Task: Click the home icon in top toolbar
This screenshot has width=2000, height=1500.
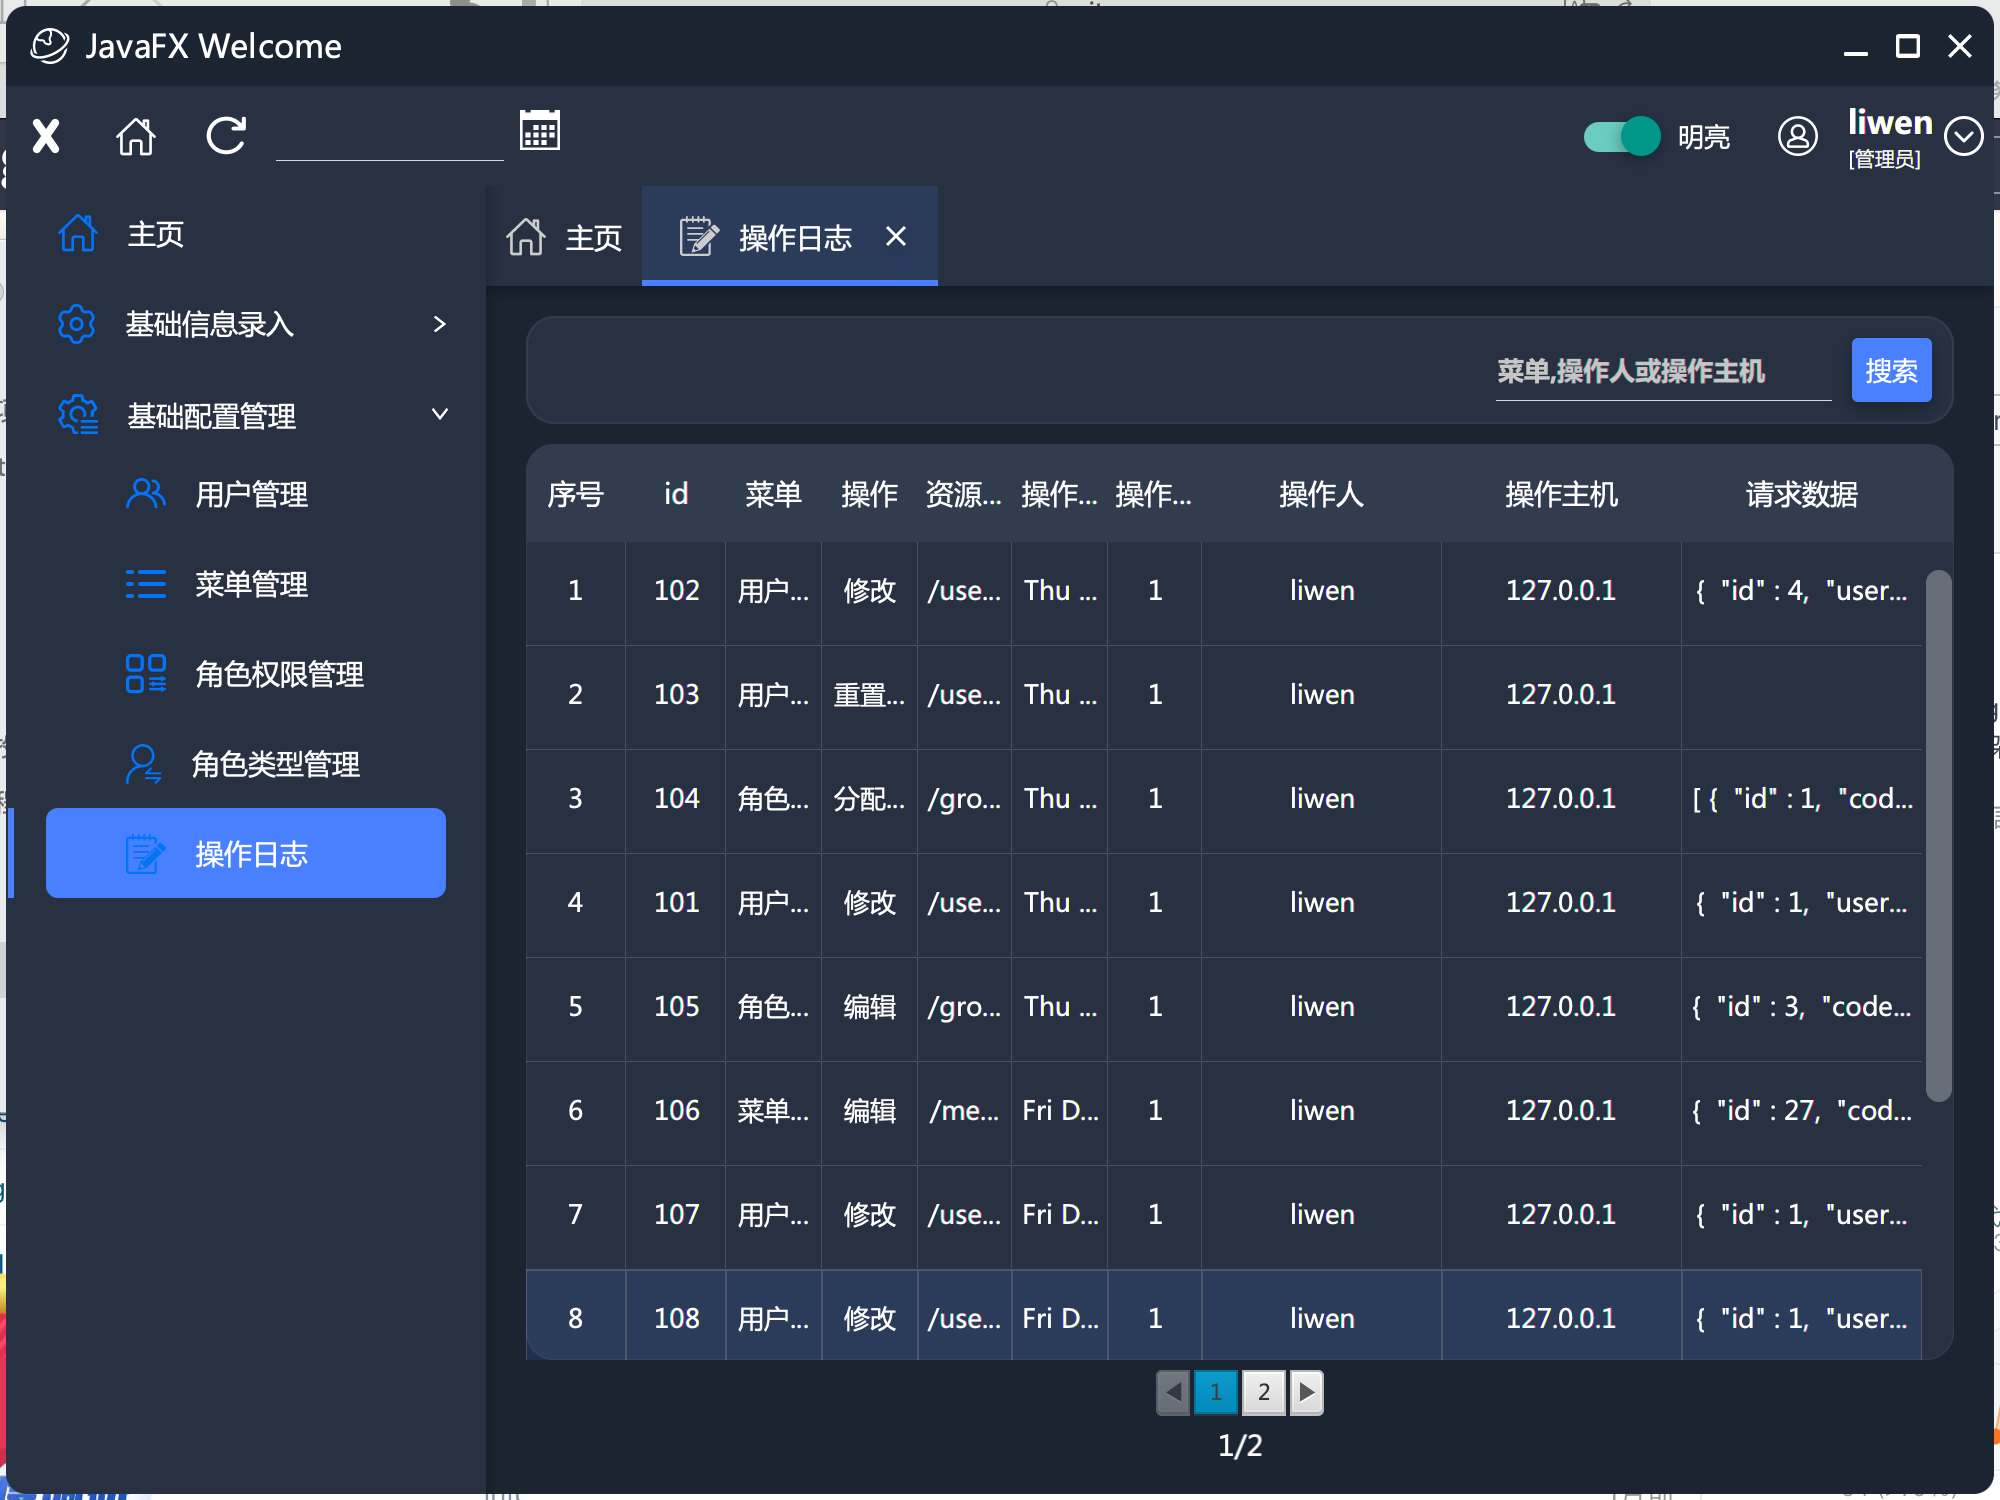Action: 136,136
